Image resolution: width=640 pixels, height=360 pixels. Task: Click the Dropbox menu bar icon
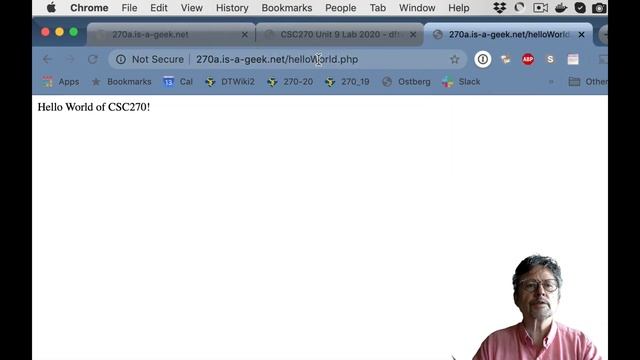[500, 8]
